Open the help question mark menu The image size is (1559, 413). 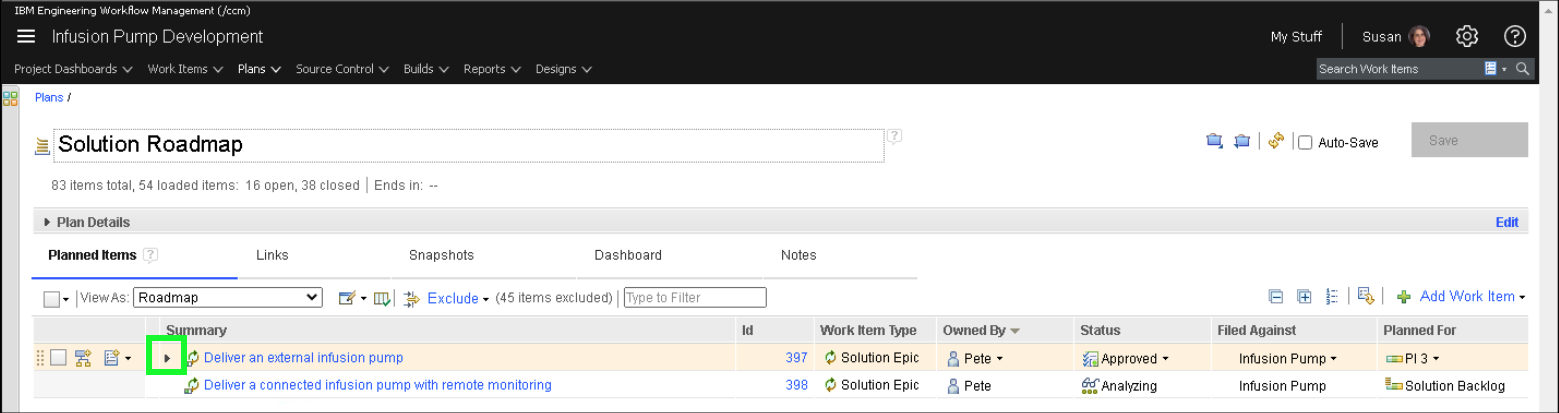tap(1514, 37)
